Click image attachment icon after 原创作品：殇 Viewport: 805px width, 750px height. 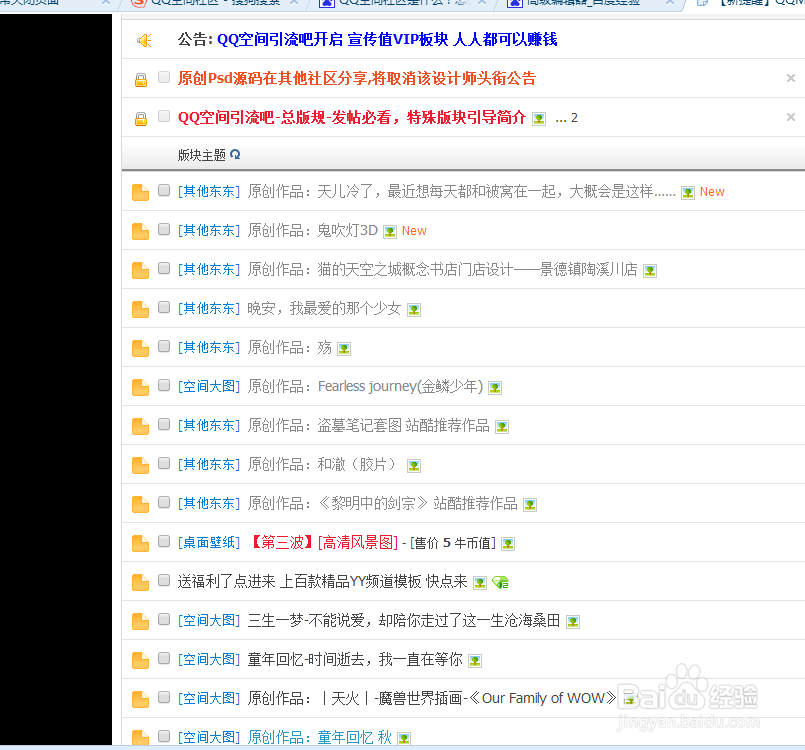click(344, 349)
